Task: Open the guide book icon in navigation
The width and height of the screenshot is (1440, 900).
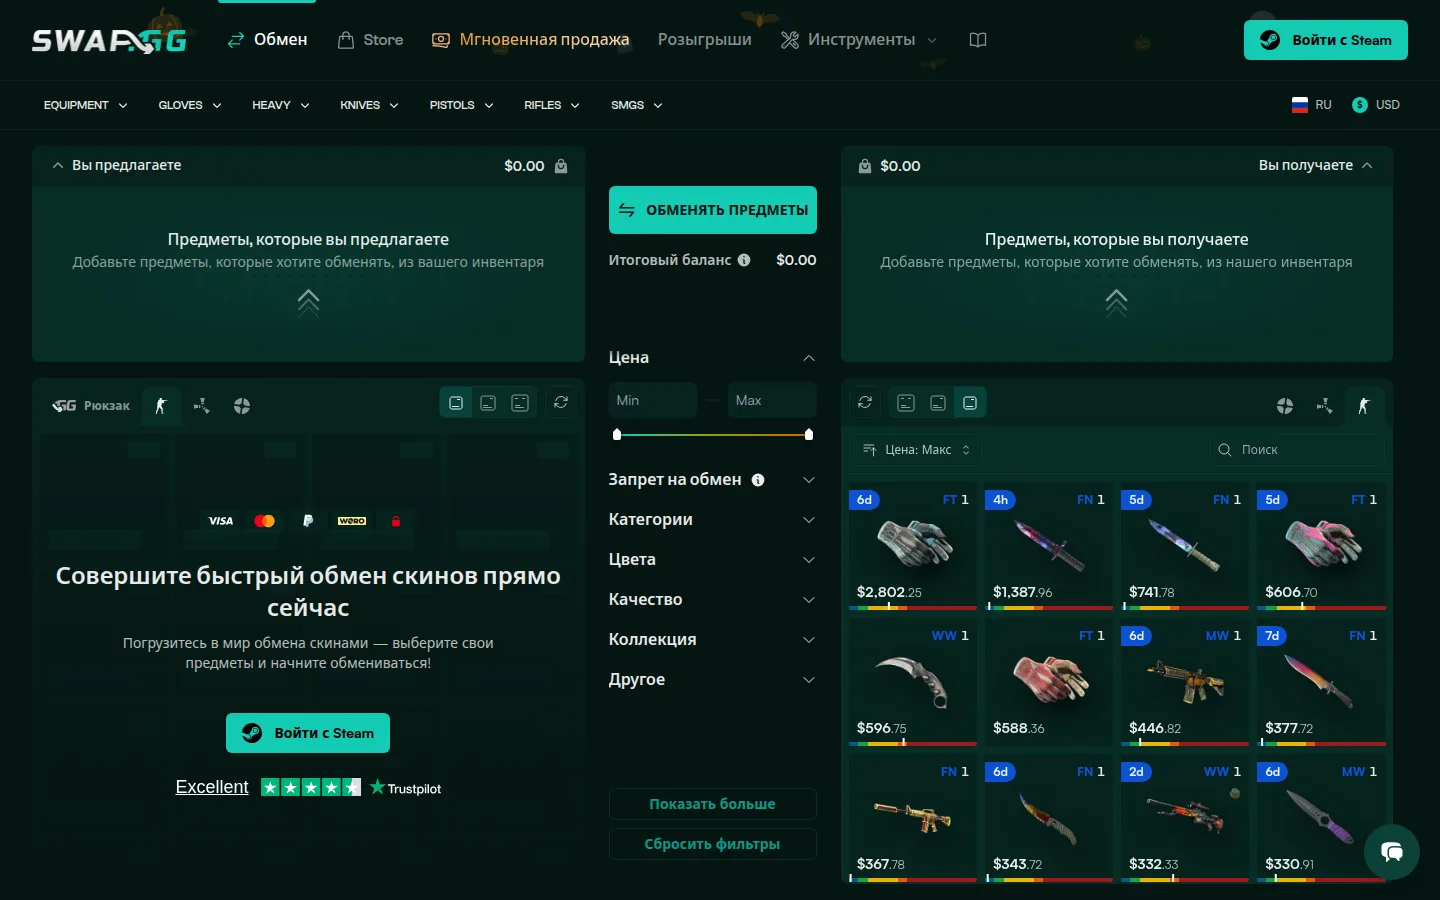Action: point(978,40)
